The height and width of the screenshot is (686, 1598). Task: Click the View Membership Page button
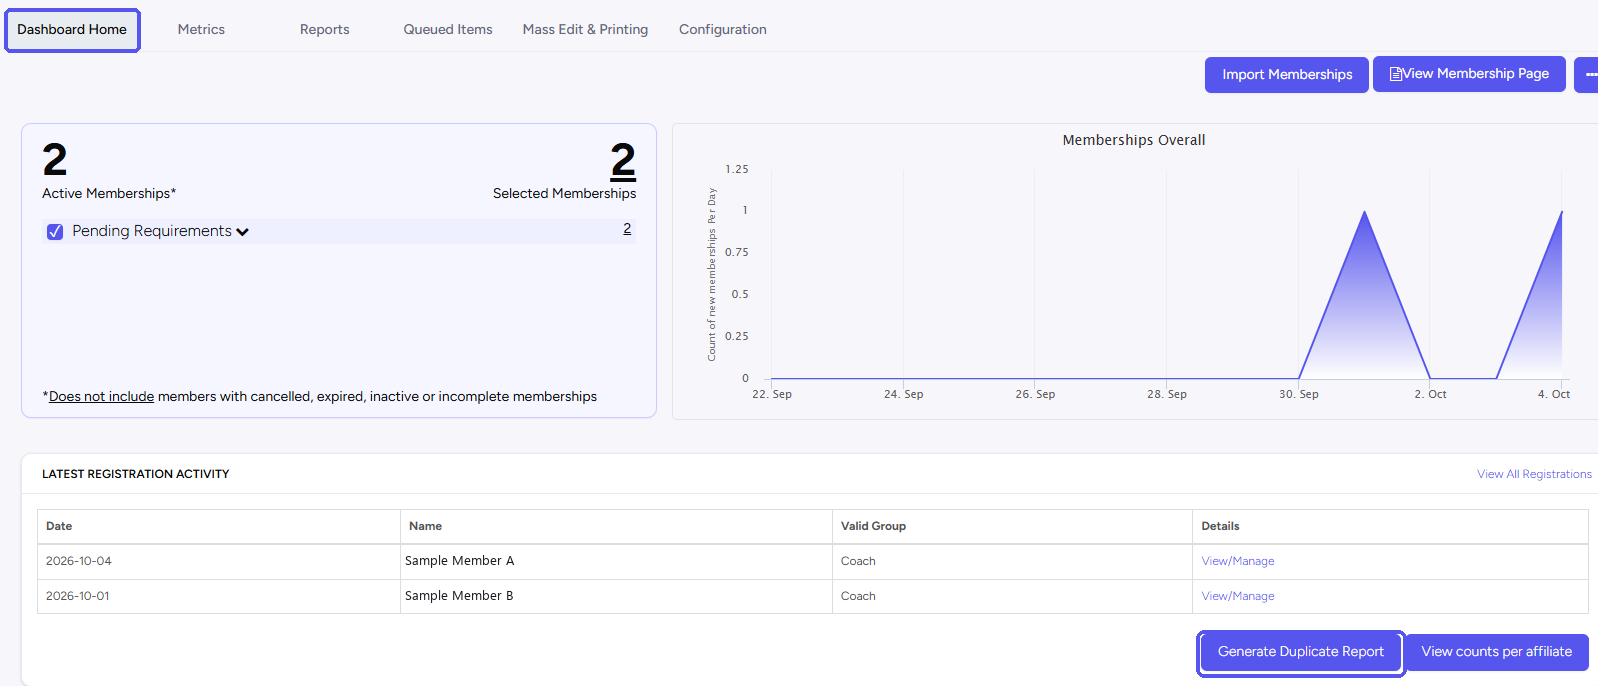pyautogui.click(x=1469, y=74)
